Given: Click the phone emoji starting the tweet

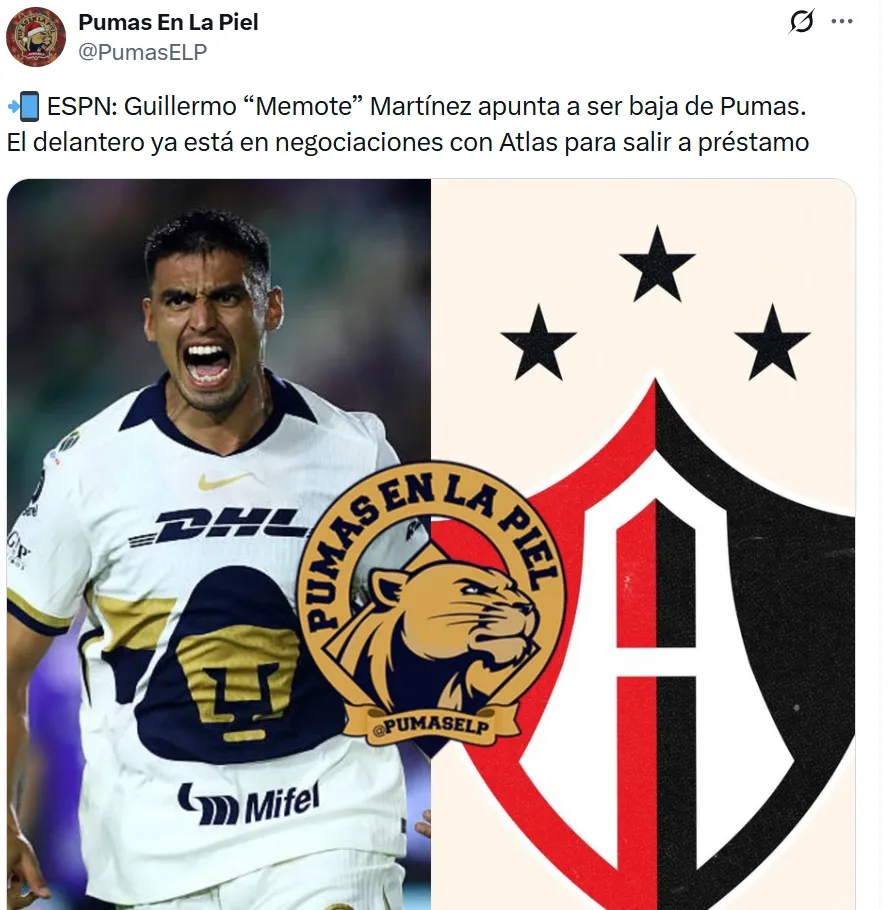Looking at the screenshot, I should pos(24,106).
